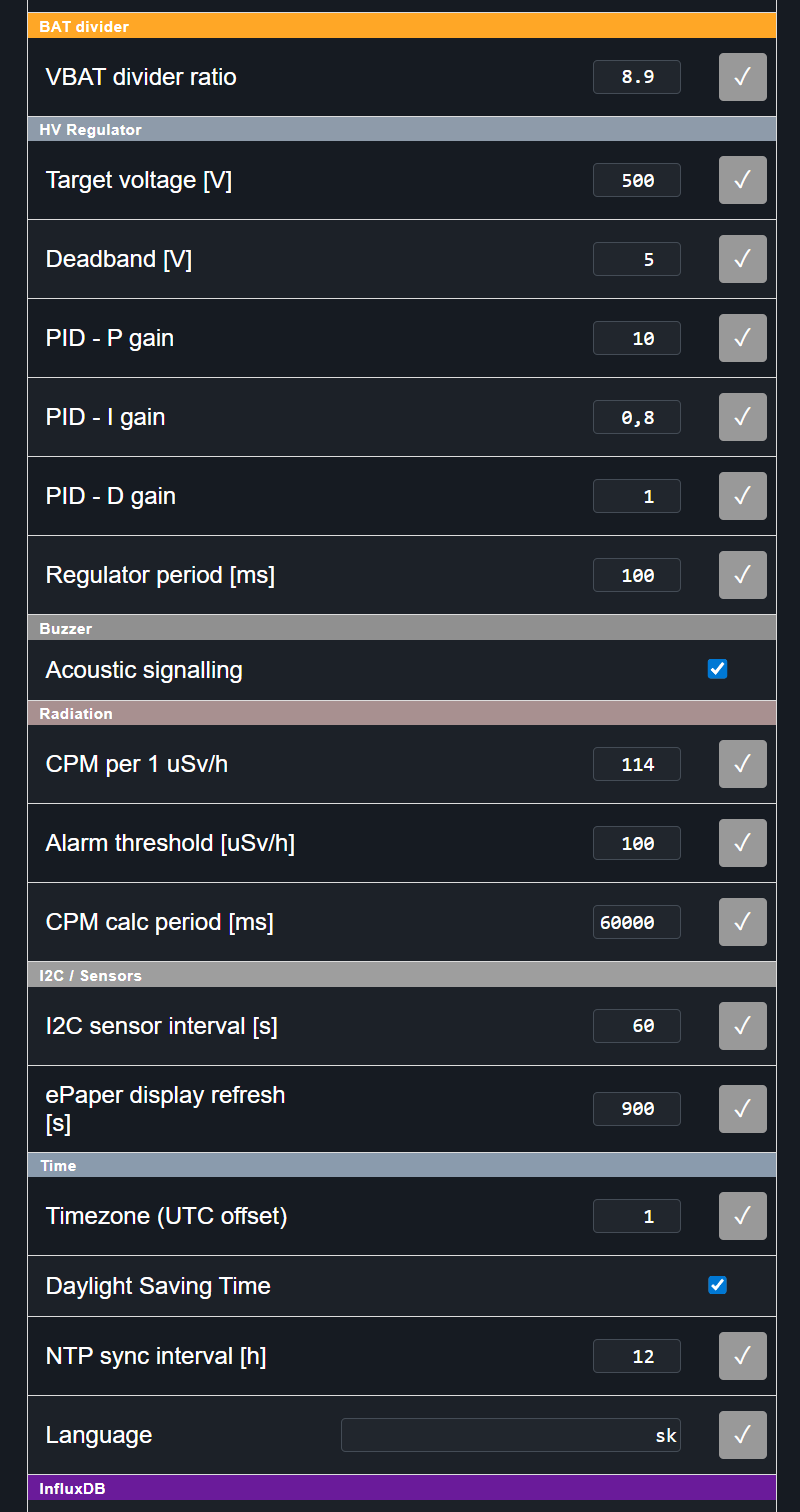800x1512 pixels.
Task: Confirm Regulator period checkmark
Action: tap(743, 575)
